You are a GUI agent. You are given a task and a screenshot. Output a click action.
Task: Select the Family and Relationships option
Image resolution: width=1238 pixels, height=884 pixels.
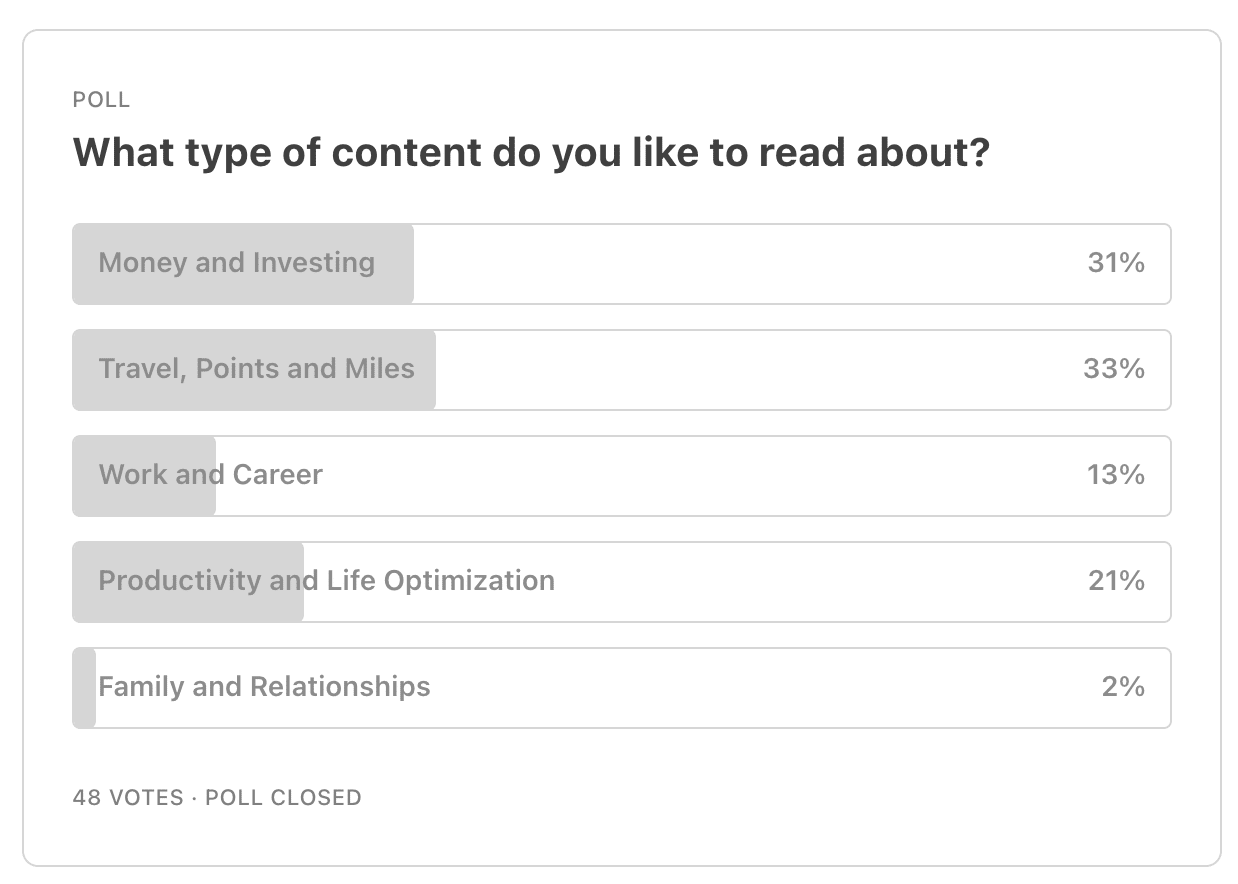click(x=621, y=688)
